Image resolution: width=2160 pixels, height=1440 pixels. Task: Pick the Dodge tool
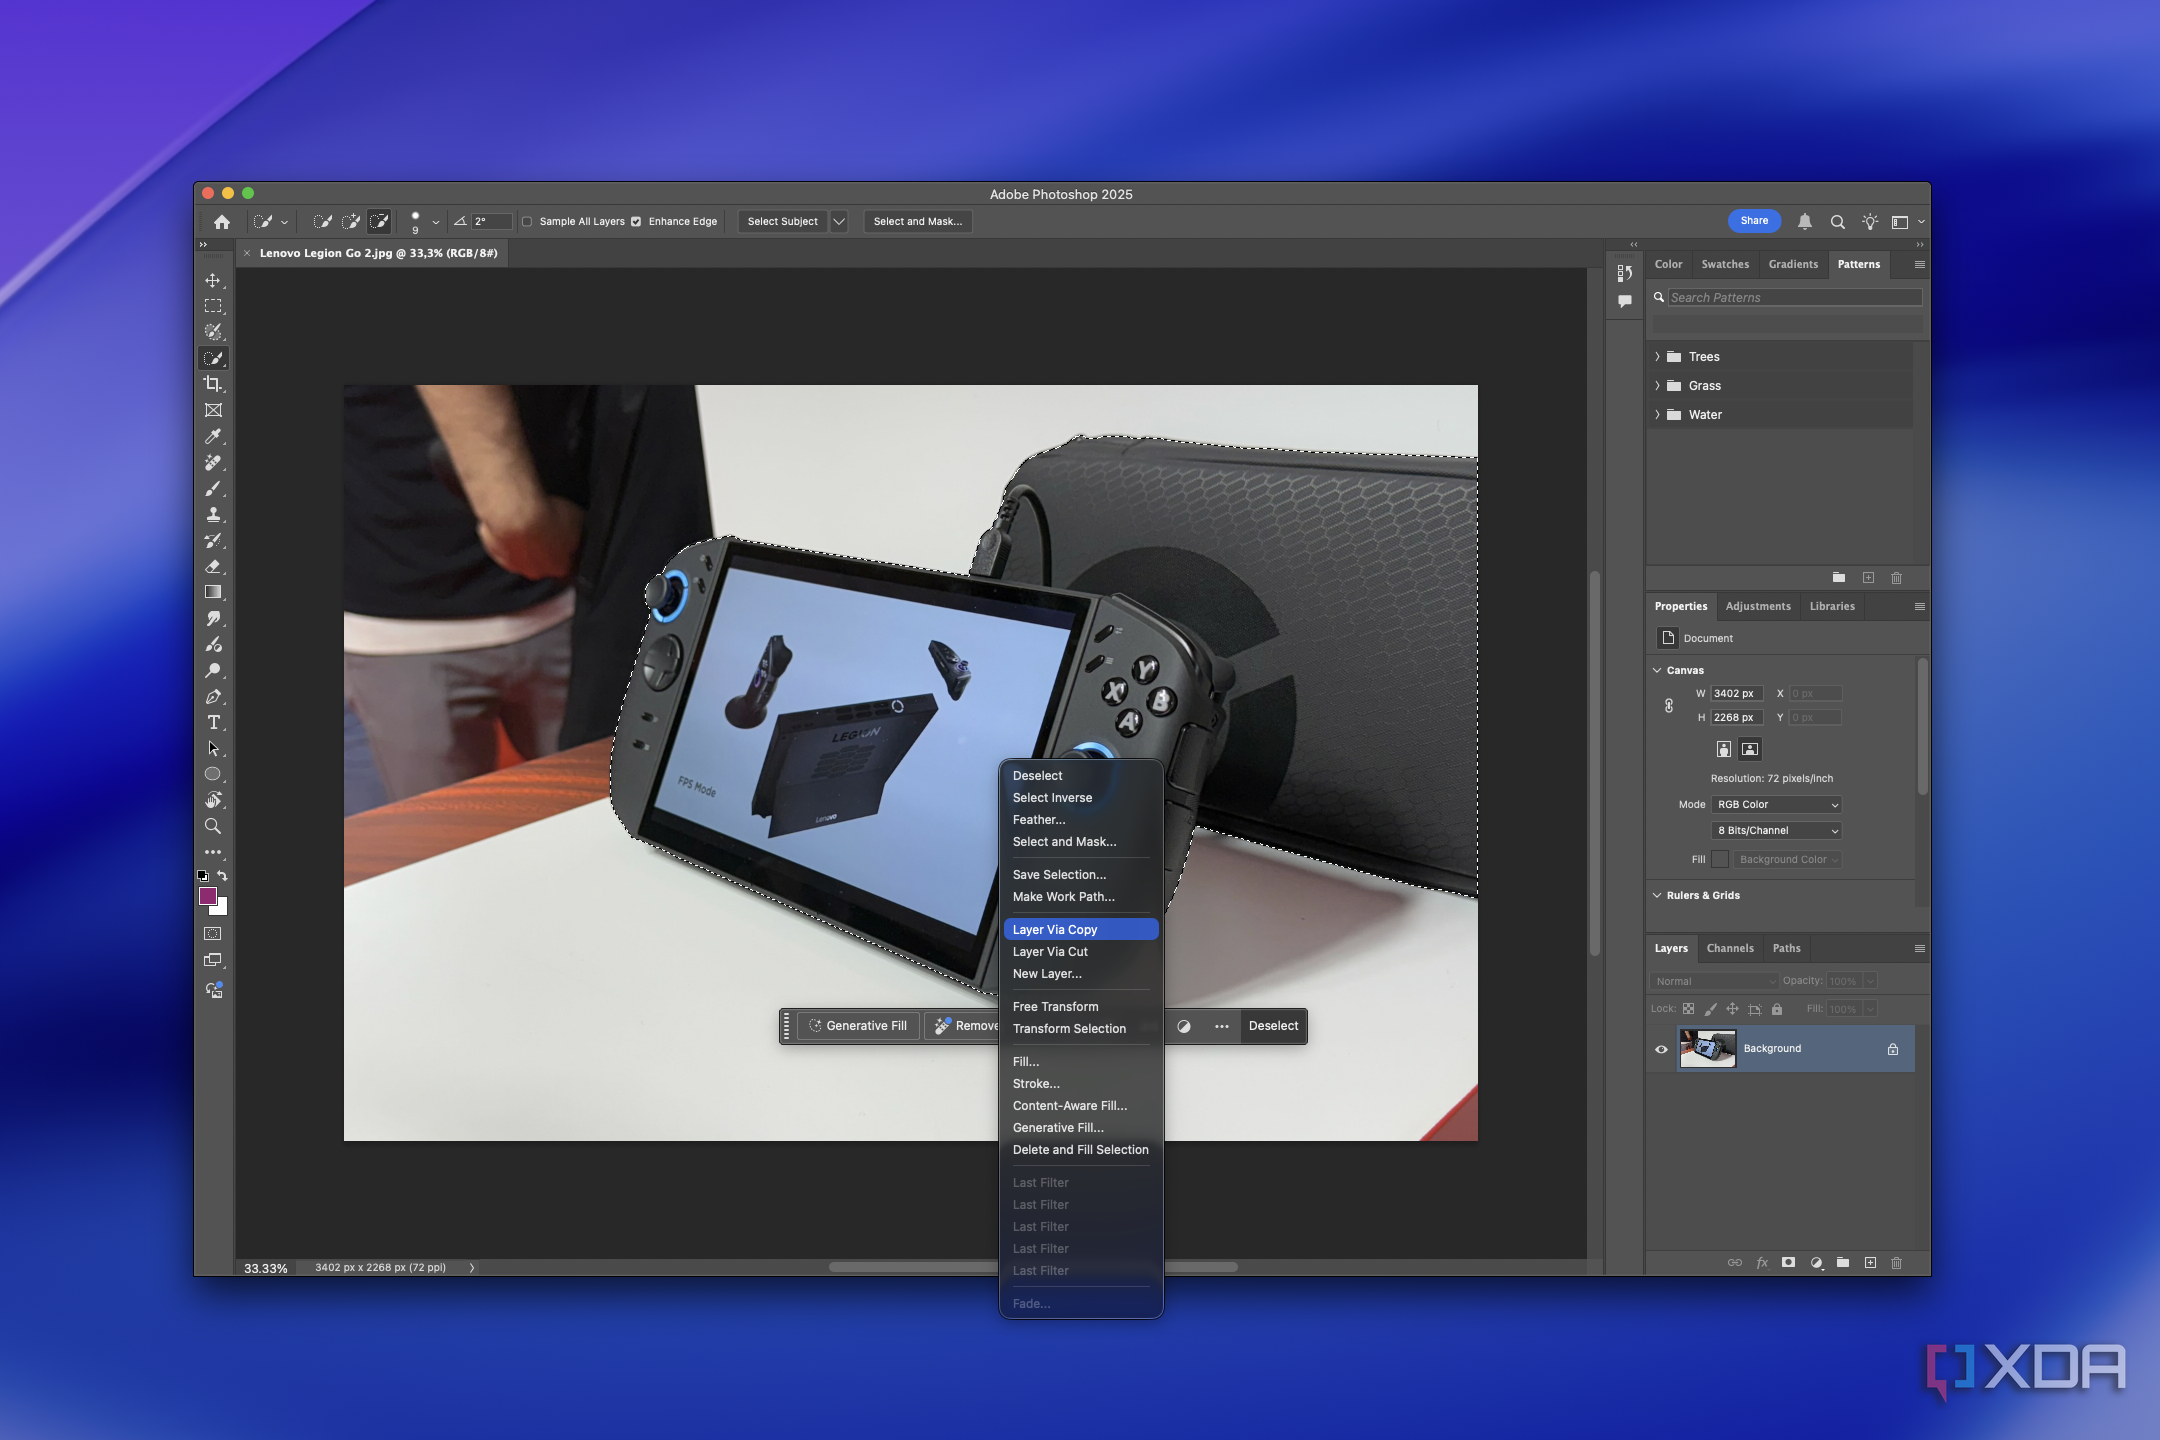click(213, 670)
